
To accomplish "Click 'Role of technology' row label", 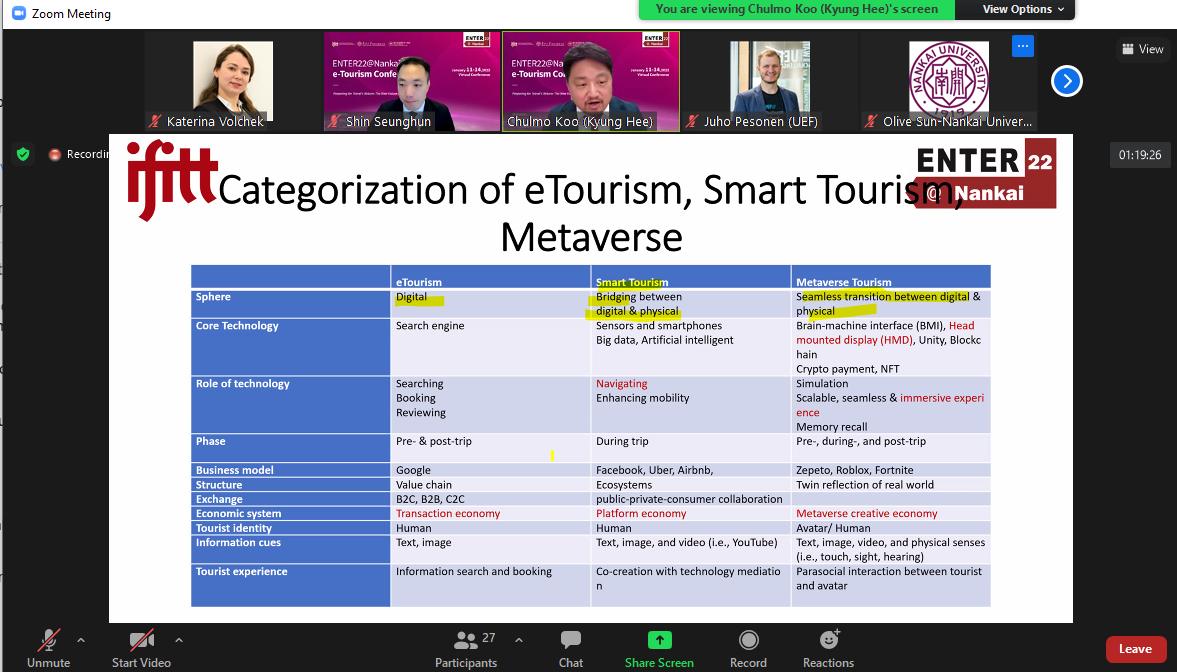I will click(242, 384).
